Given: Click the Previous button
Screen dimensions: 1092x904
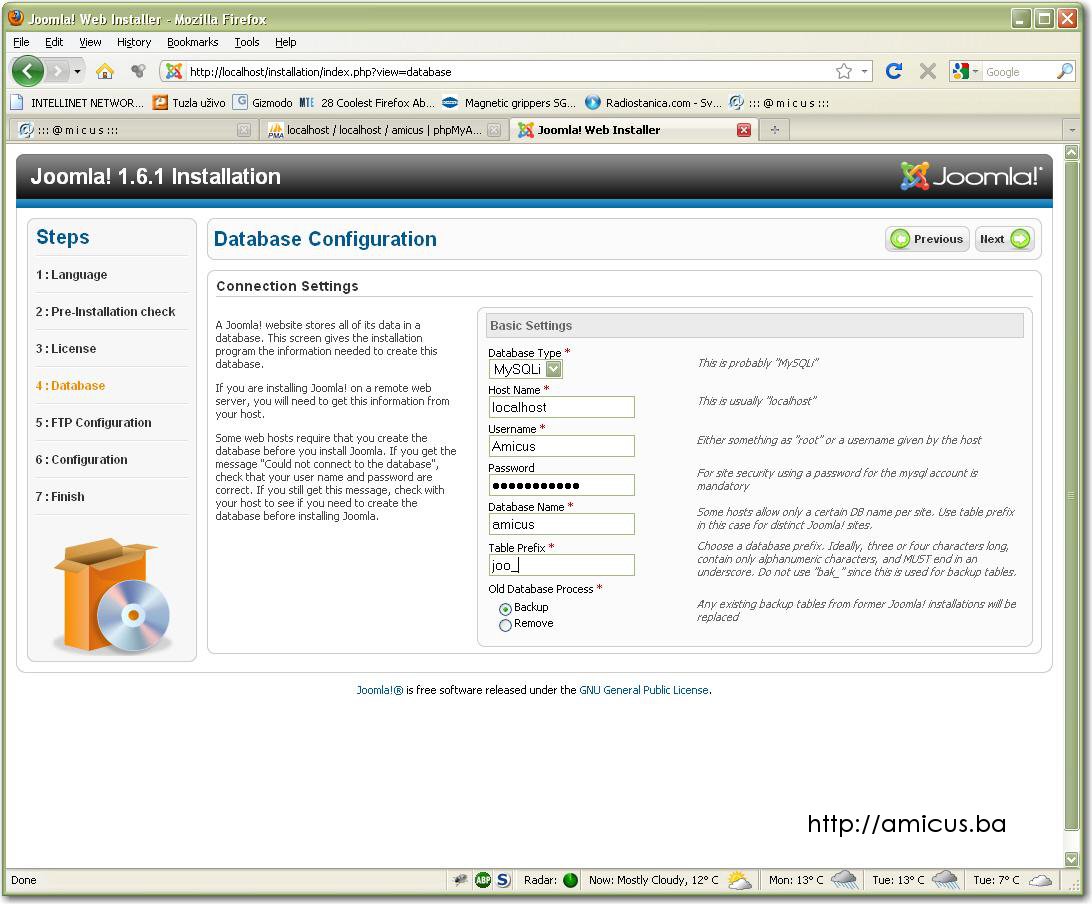Looking at the screenshot, I should point(928,239).
